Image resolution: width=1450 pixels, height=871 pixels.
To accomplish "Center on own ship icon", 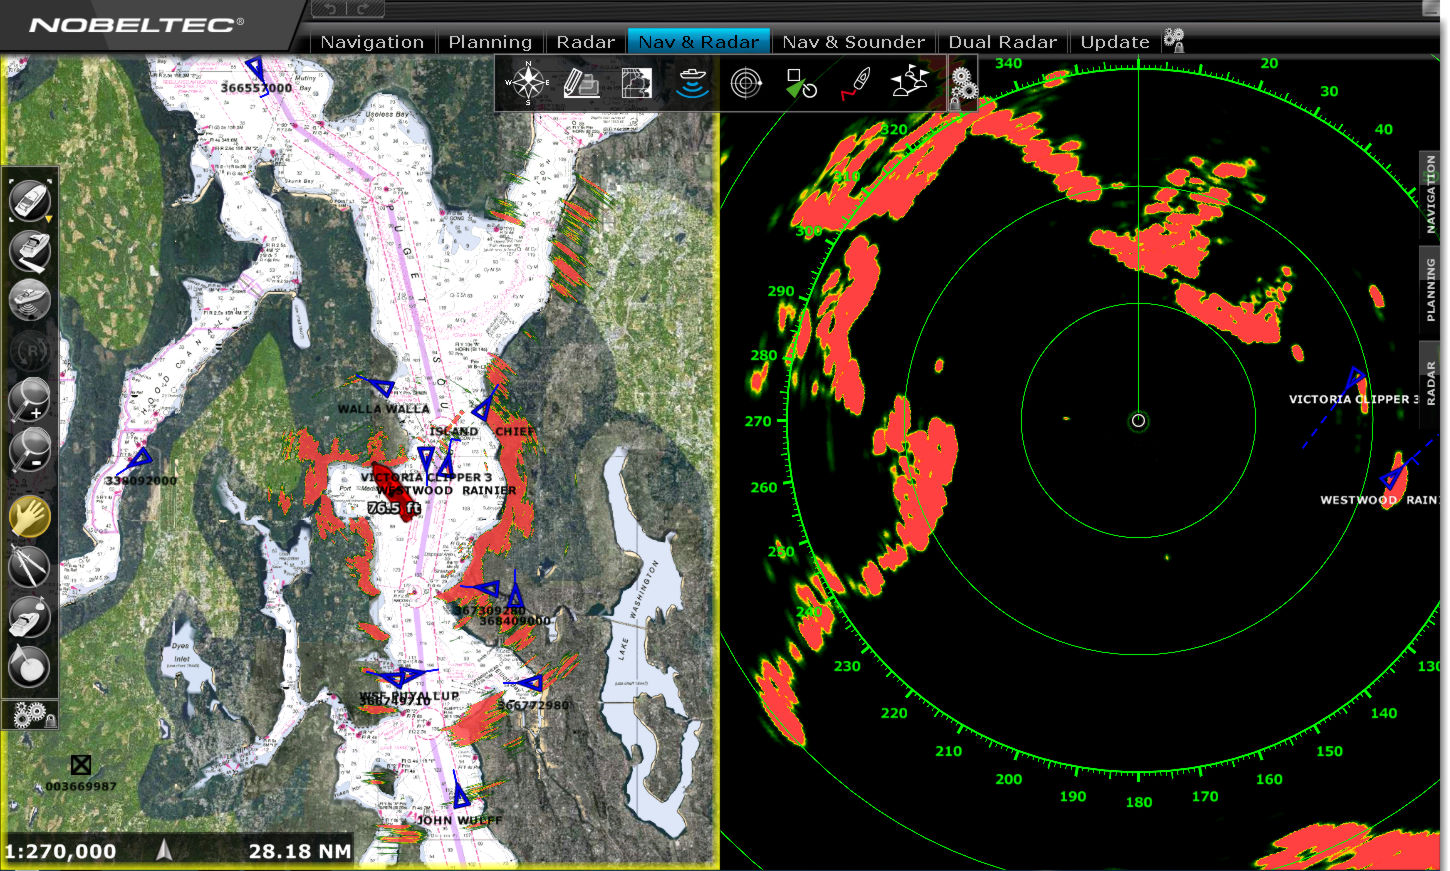I will pos(30,200).
